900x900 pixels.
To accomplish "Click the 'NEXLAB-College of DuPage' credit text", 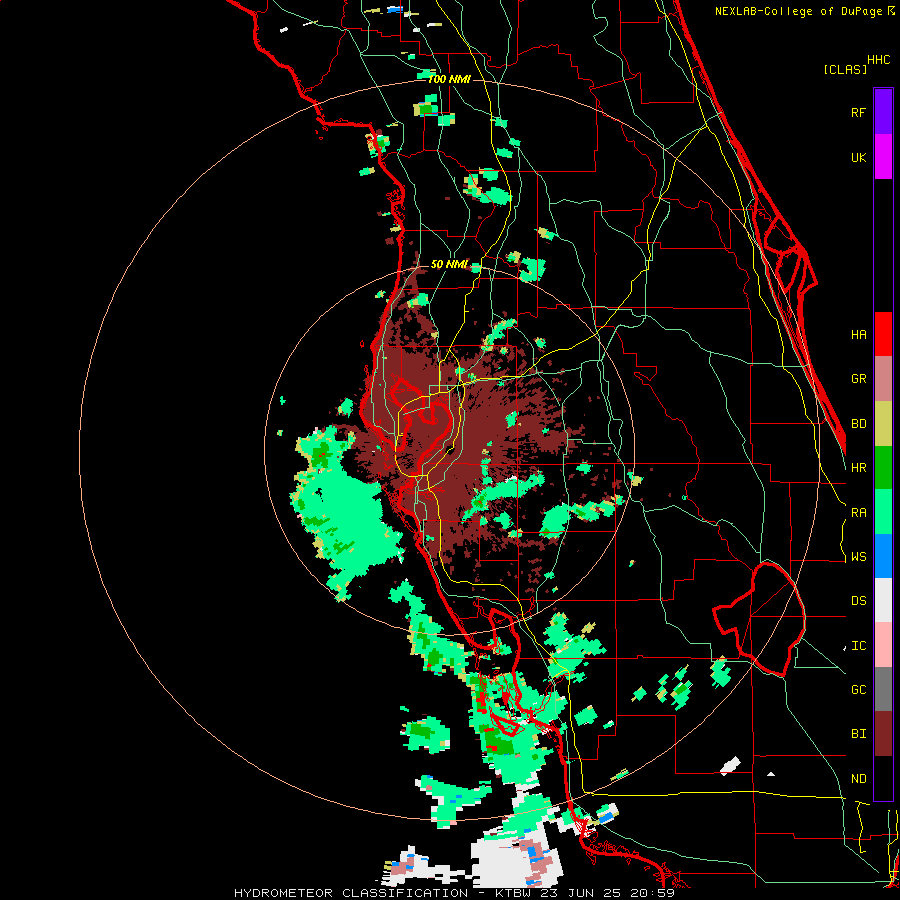I will tap(800, 11).
